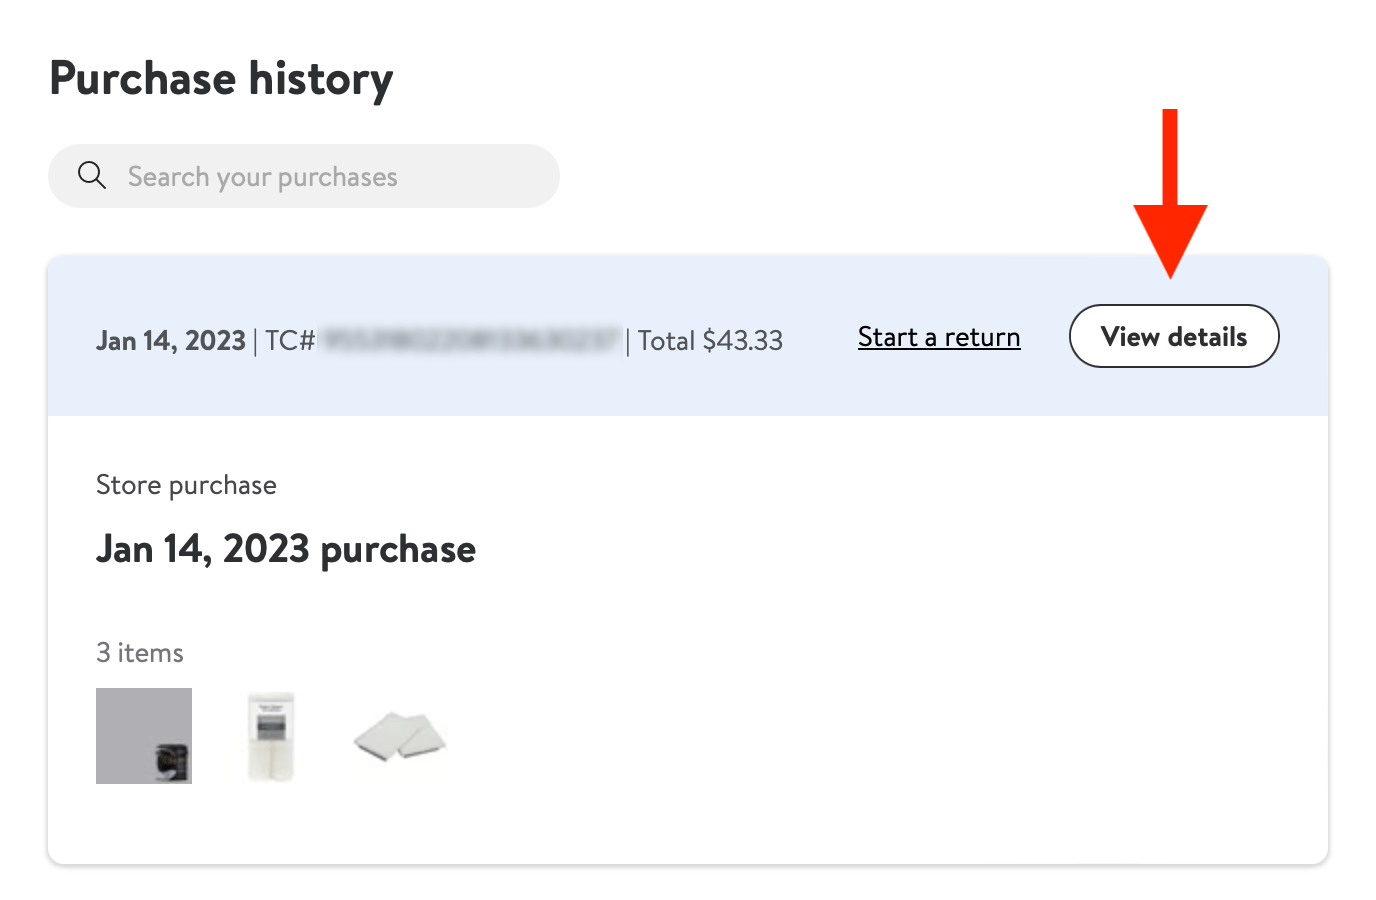Click the small black product inside first thumbnail
Screen dimensions: 1376x900
(x=172, y=762)
